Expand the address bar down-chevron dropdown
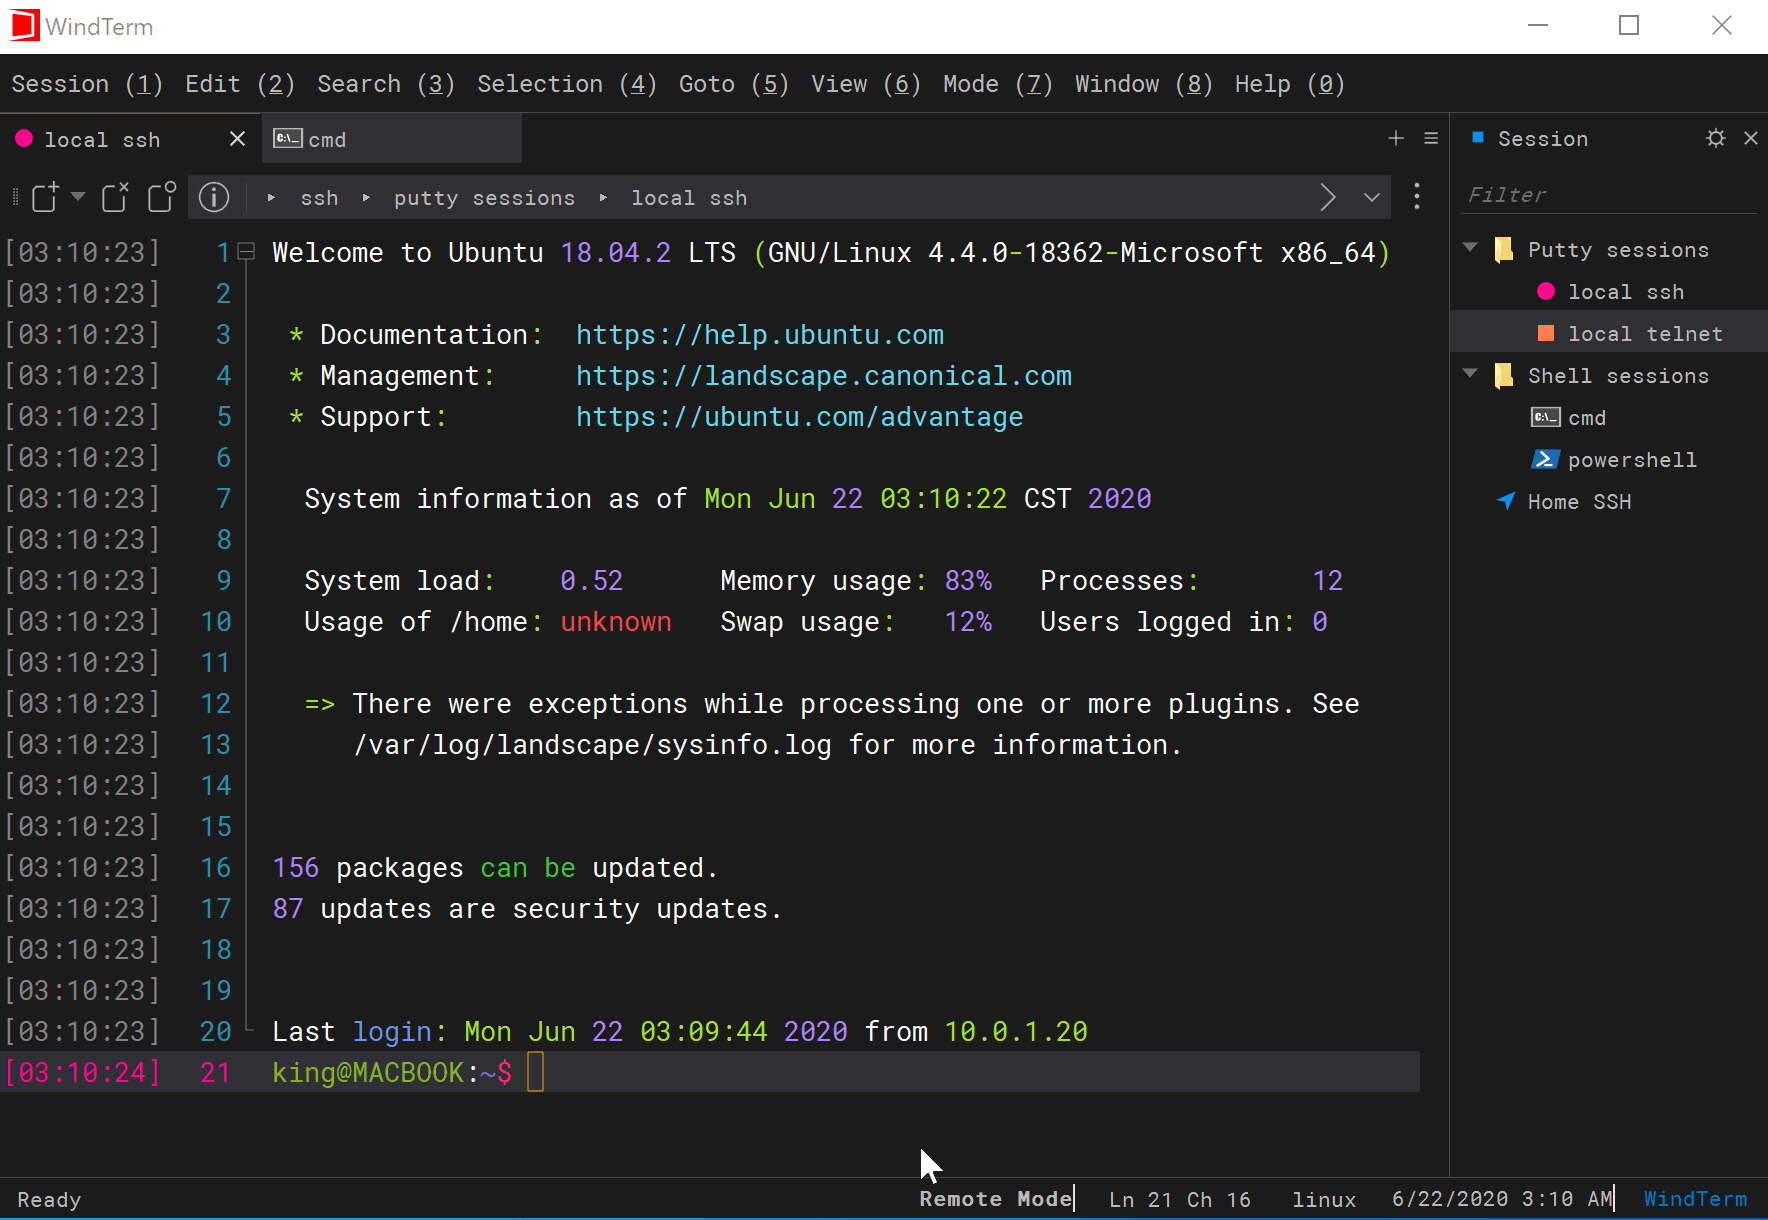Image resolution: width=1768 pixels, height=1220 pixels. (x=1372, y=197)
